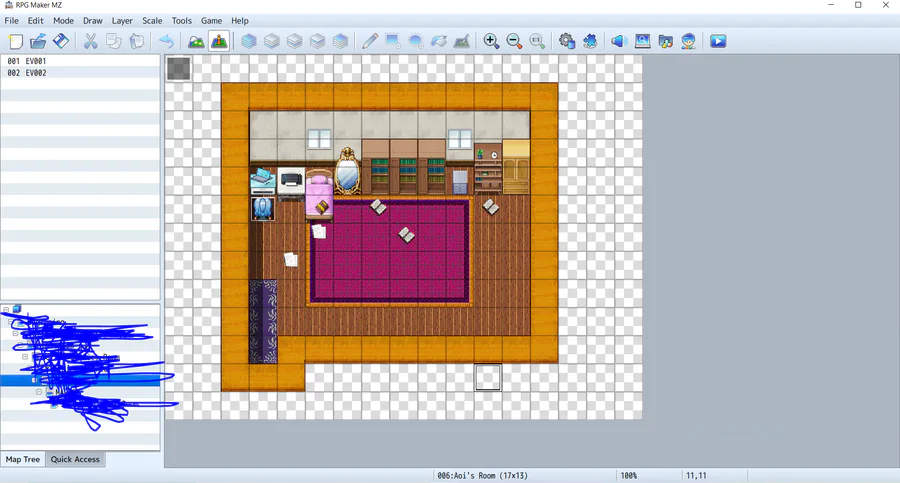Click the map name 006:Aoi's Room status text
Screen dimensions: 900x483
pyautogui.click(x=483, y=476)
